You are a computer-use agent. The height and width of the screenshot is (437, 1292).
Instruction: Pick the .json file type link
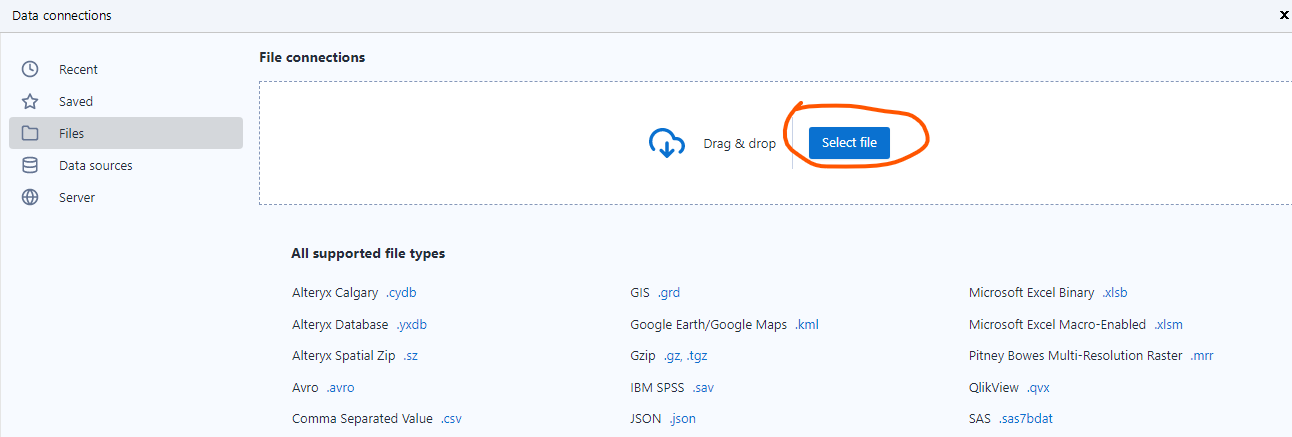coord(682,419)
